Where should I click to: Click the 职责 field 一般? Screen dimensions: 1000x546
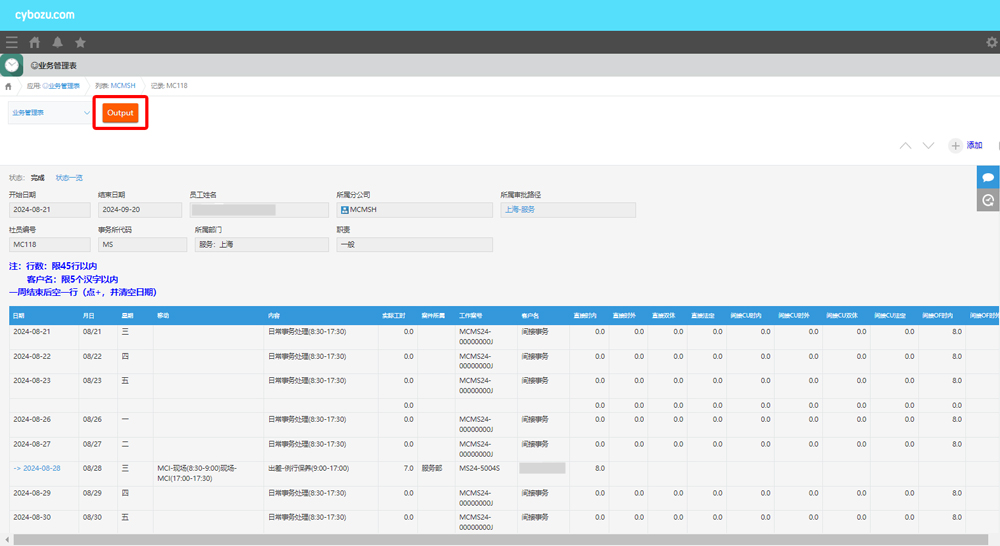[x=415, y=244]
